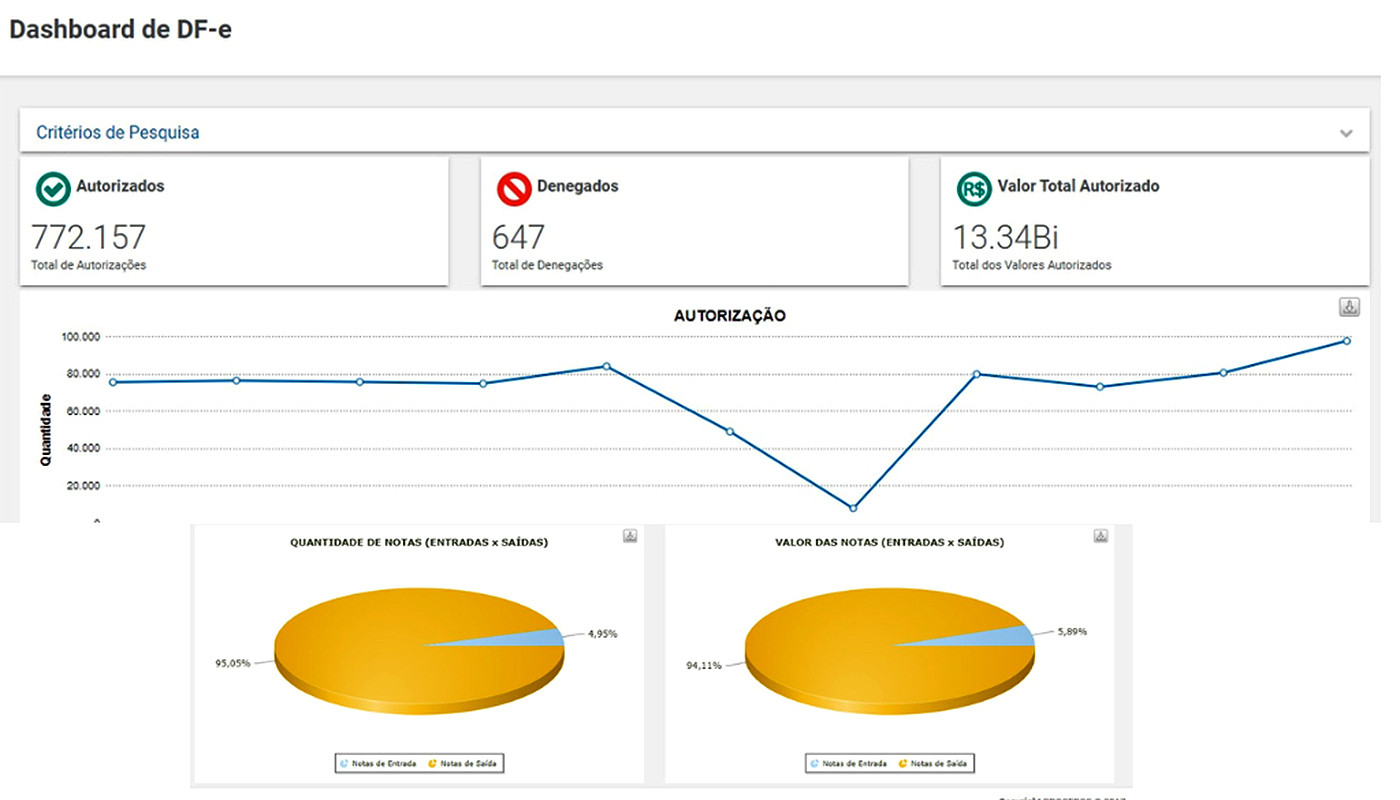Click the 13.34Bi authorized value figure
The width and height of the screenshot is (1400, 800).
[1004, 238]
